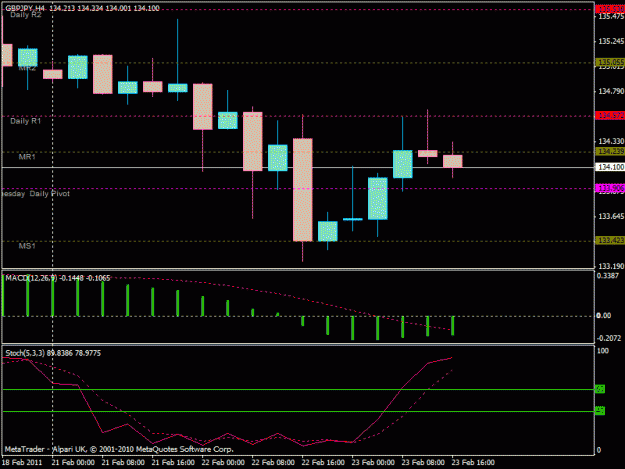This screenshot has width=625, height=469.
Task: Click the 22 Feb 00:00 time label
Action: click(223, 463)
